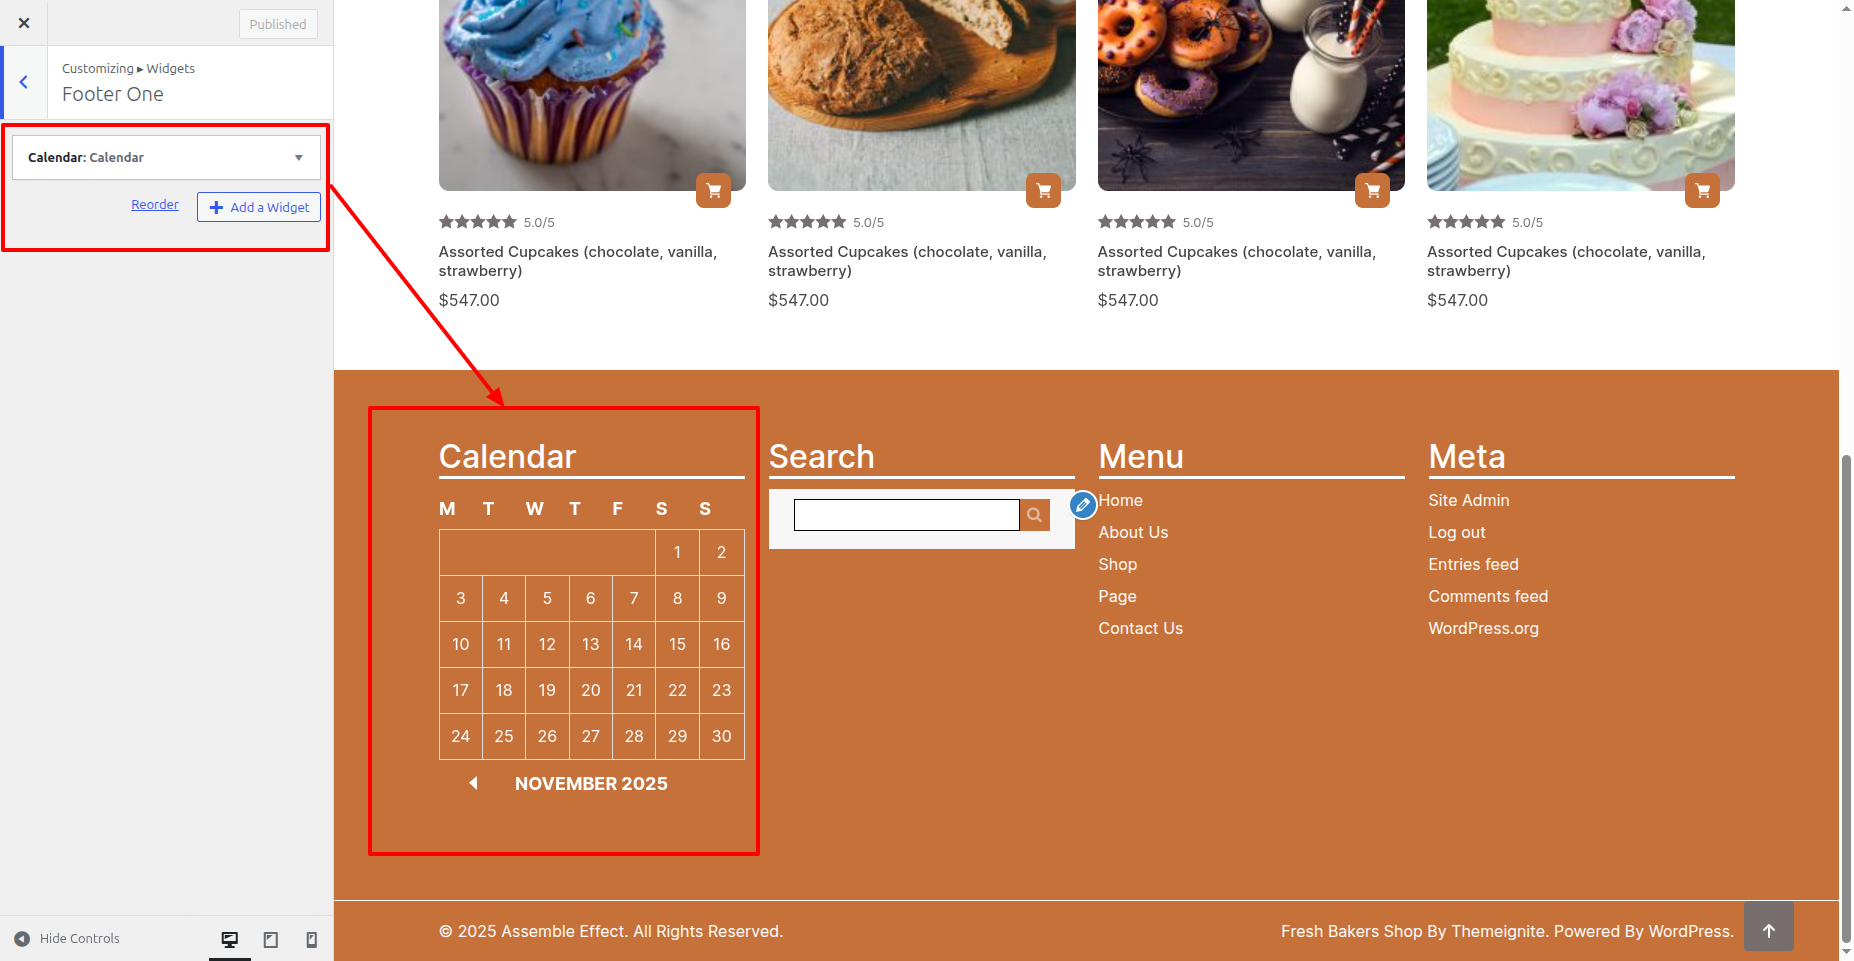Image resolution: width=1854 pixels, height=961 pixels.
Task: Click the edit pencil shortcut near the Menu widget
Action: [1083, 505]
